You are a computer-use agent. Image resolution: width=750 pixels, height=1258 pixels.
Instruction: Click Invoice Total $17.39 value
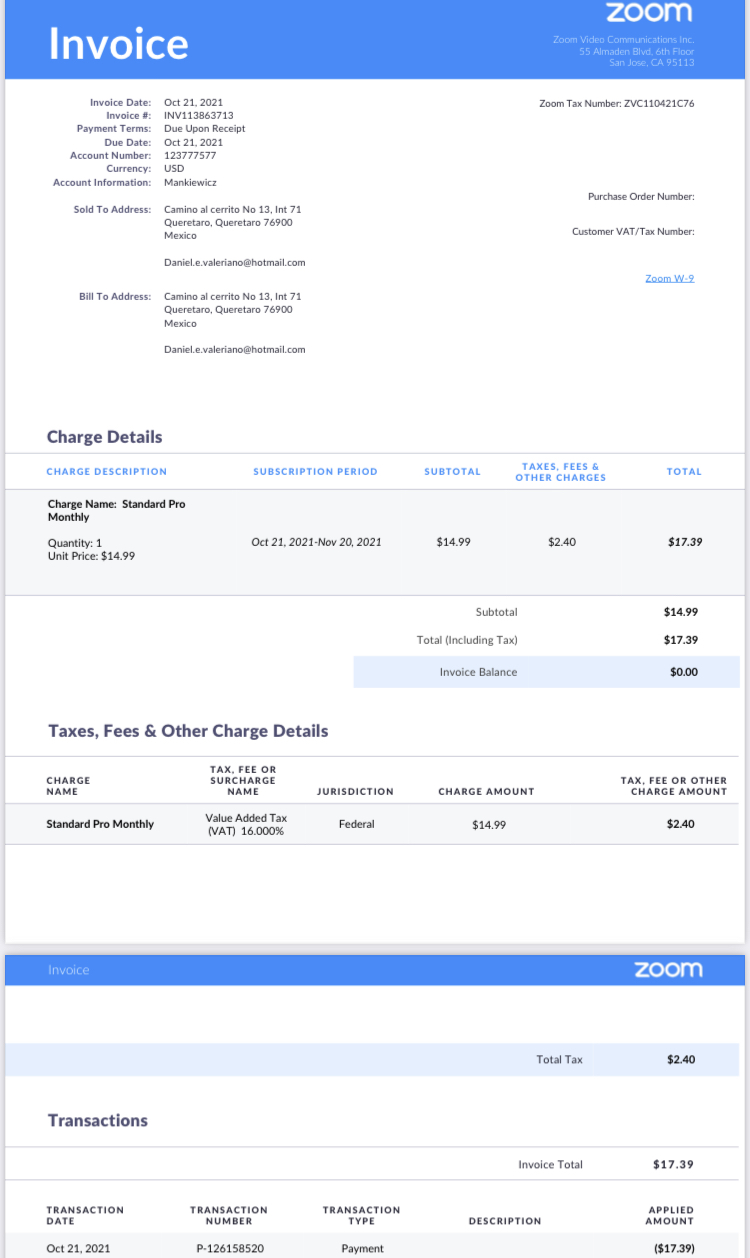click(x=673, y=1164)
